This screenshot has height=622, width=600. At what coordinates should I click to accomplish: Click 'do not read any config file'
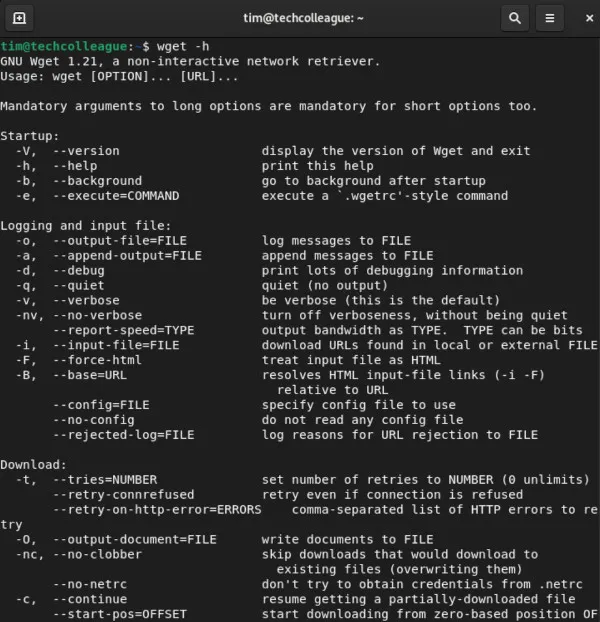[362, 420]
